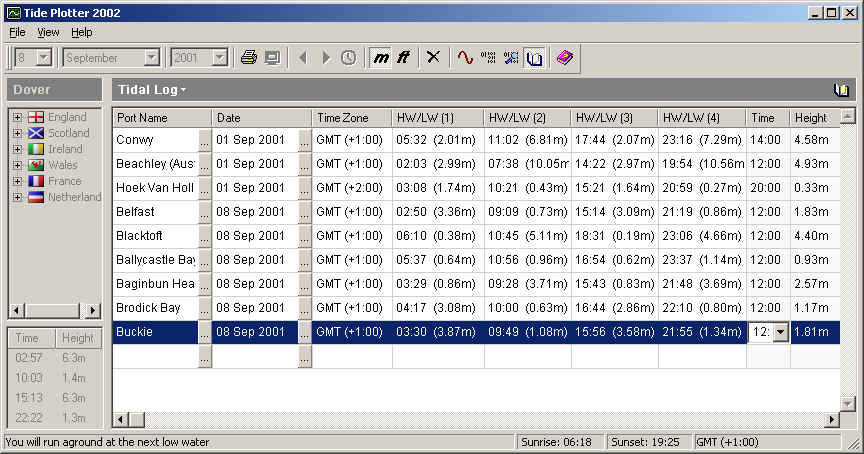Click the print preview monitor icon
Image resolution: width=864 pixels, height=454 pixels.
click(272, 57)
